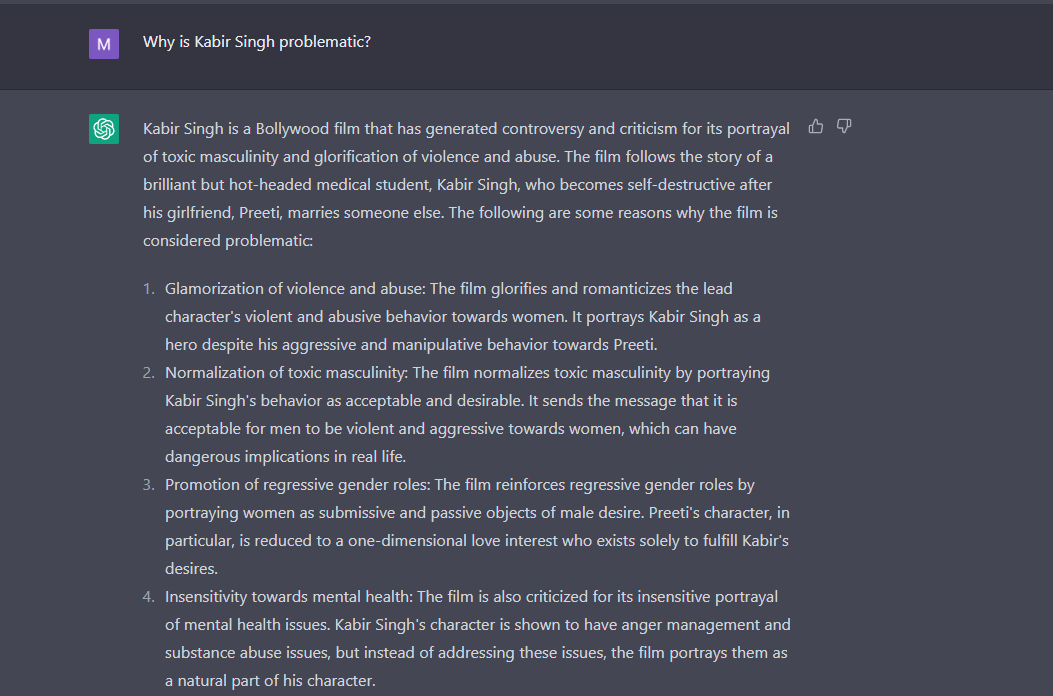Click list number 2 marker
The height and width of the screenshot is (696, 1053).
148,373
